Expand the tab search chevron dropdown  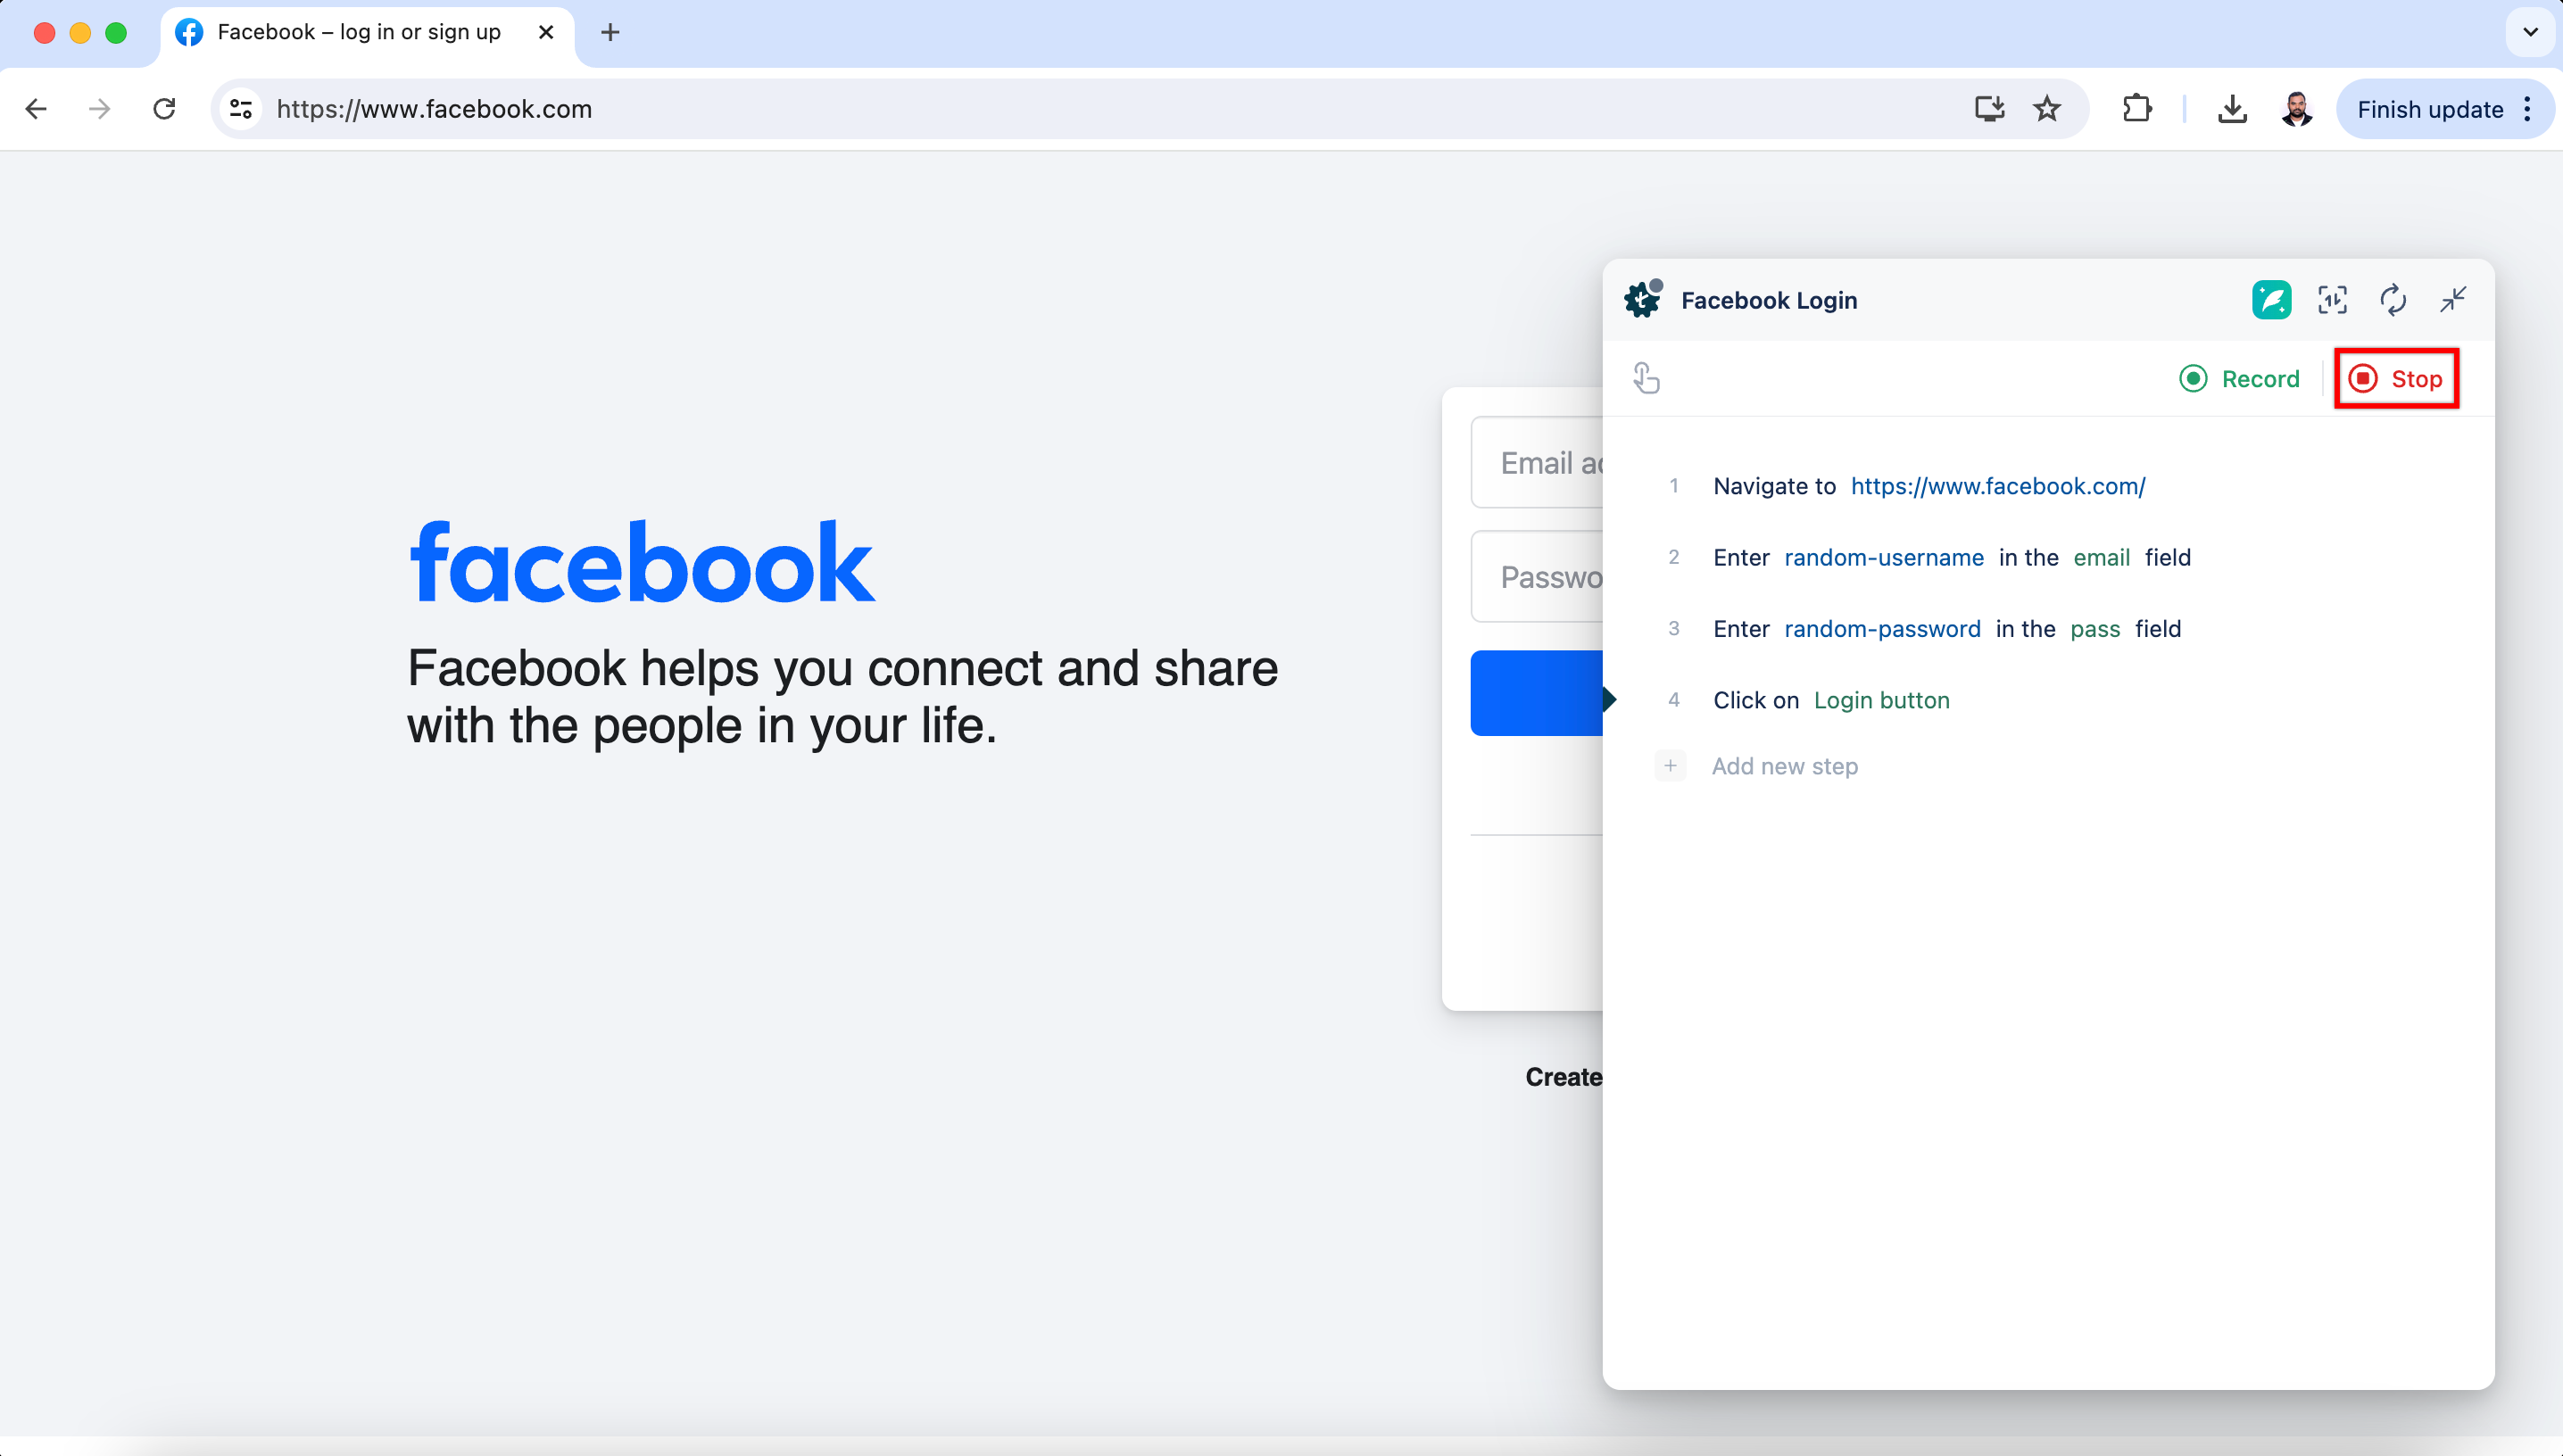pos(2530,32)
